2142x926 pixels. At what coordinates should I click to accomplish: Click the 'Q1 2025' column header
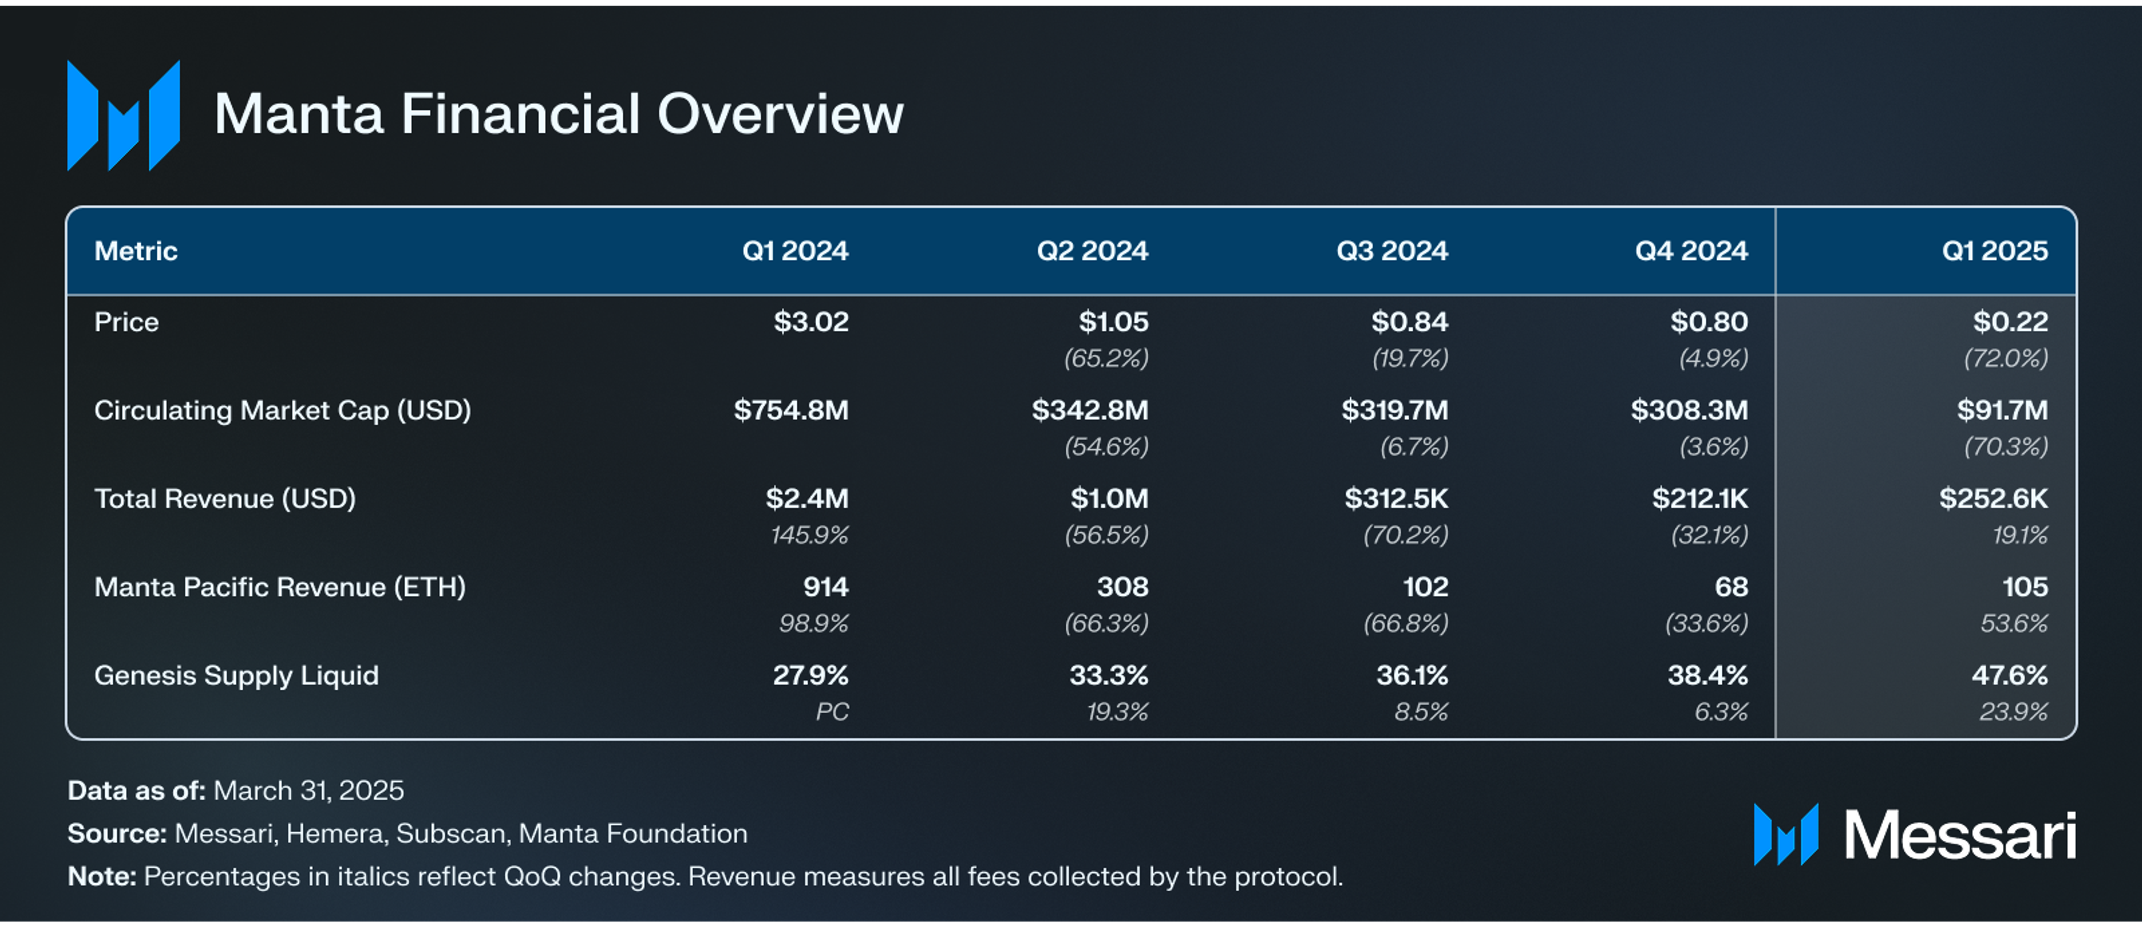click(1995, 251)
